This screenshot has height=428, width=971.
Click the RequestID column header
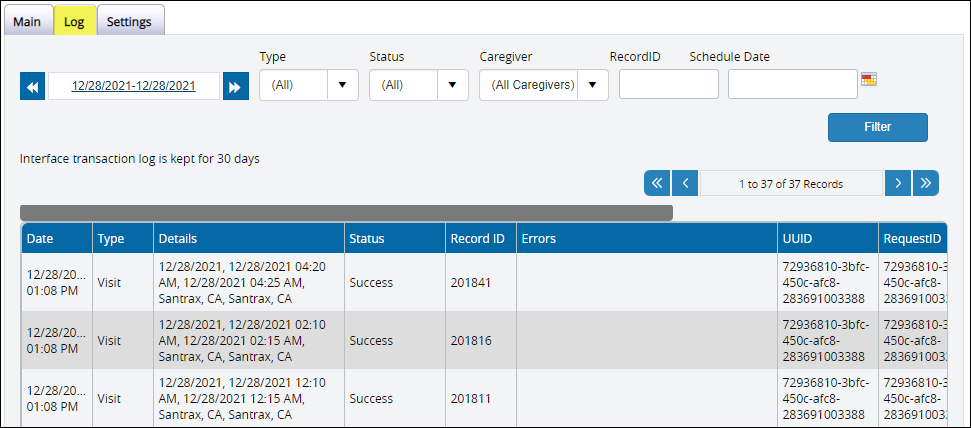pos(912,238)
